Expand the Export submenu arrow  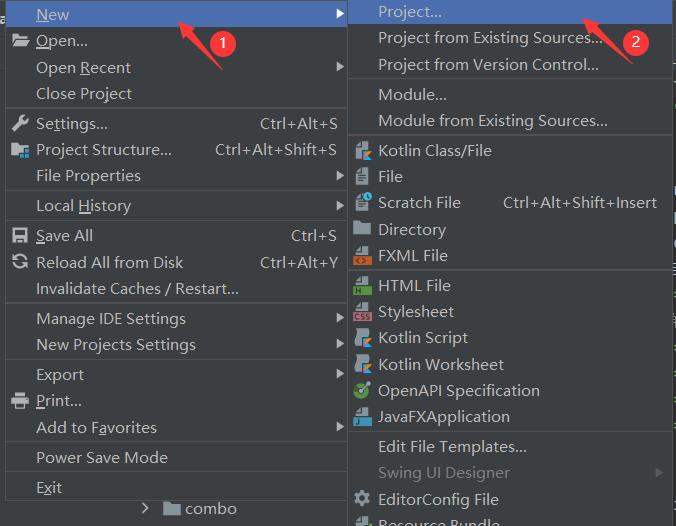(x=340, y=374)
